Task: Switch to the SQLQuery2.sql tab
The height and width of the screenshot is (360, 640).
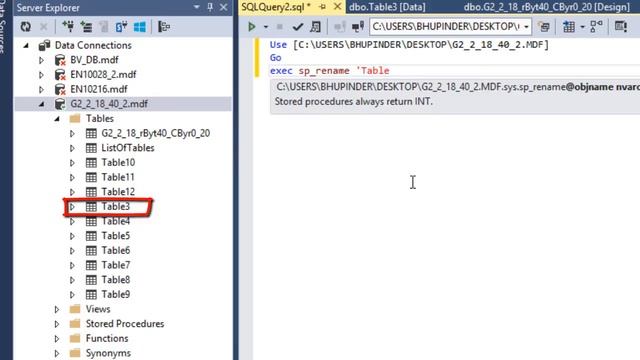Action: coord(276,7)
